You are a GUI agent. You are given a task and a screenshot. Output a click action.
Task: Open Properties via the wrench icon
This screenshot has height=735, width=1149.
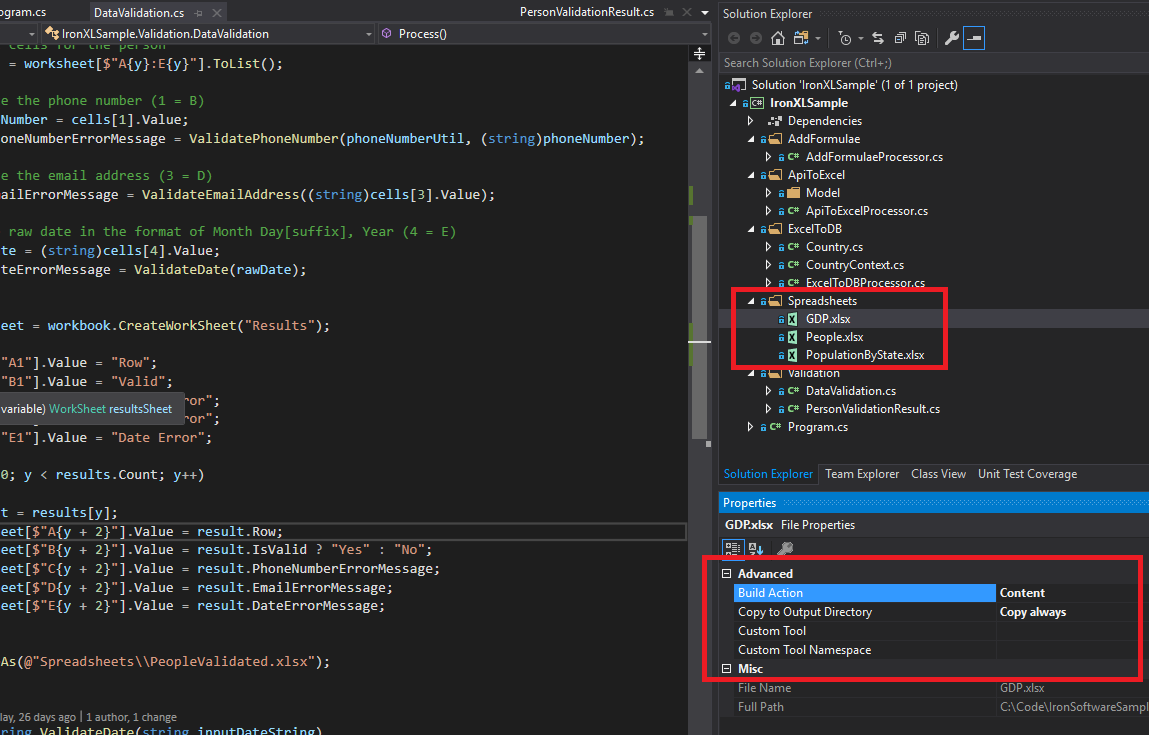click(x=952, y=38)
